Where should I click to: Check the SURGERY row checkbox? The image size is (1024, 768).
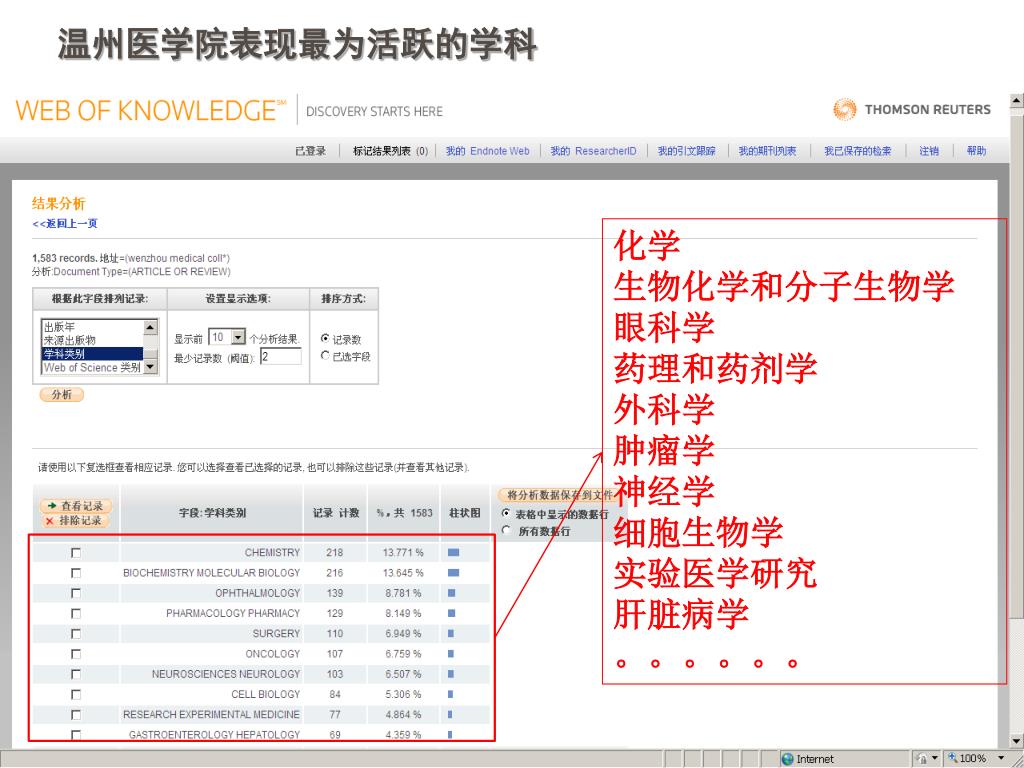click(x=76, y=633)
